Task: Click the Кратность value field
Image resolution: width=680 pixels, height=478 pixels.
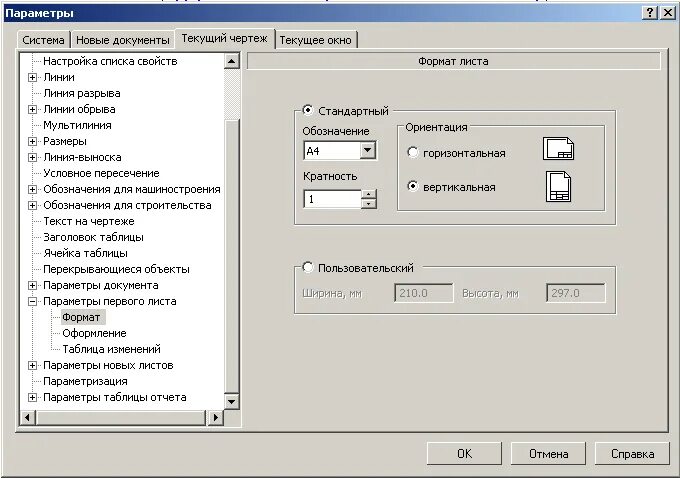Action: click(332, 199)
